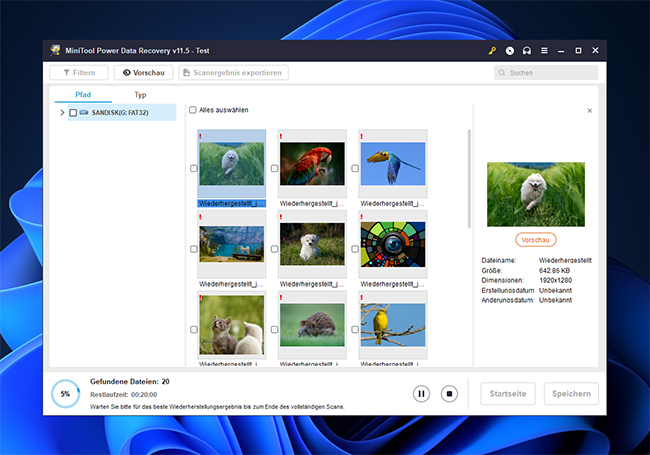Check the yellow bird photo checkbox

(355, 329)
